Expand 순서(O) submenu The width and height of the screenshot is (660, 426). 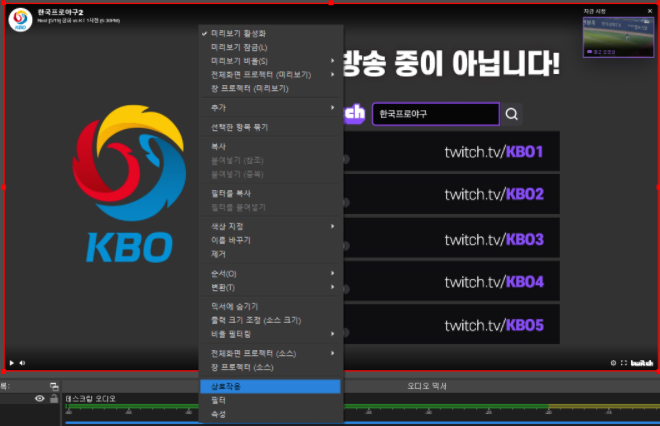click(x=270, y=274)
